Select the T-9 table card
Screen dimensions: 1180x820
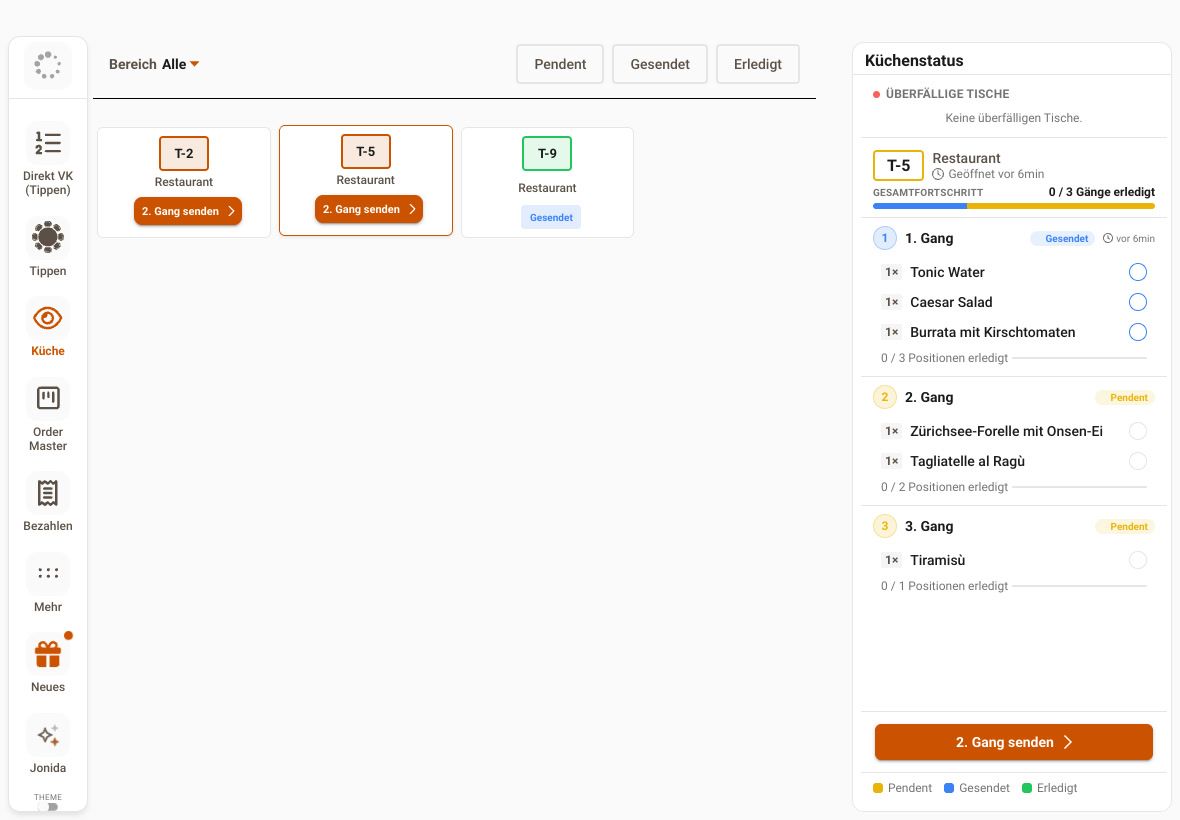(x=547, y=182)
